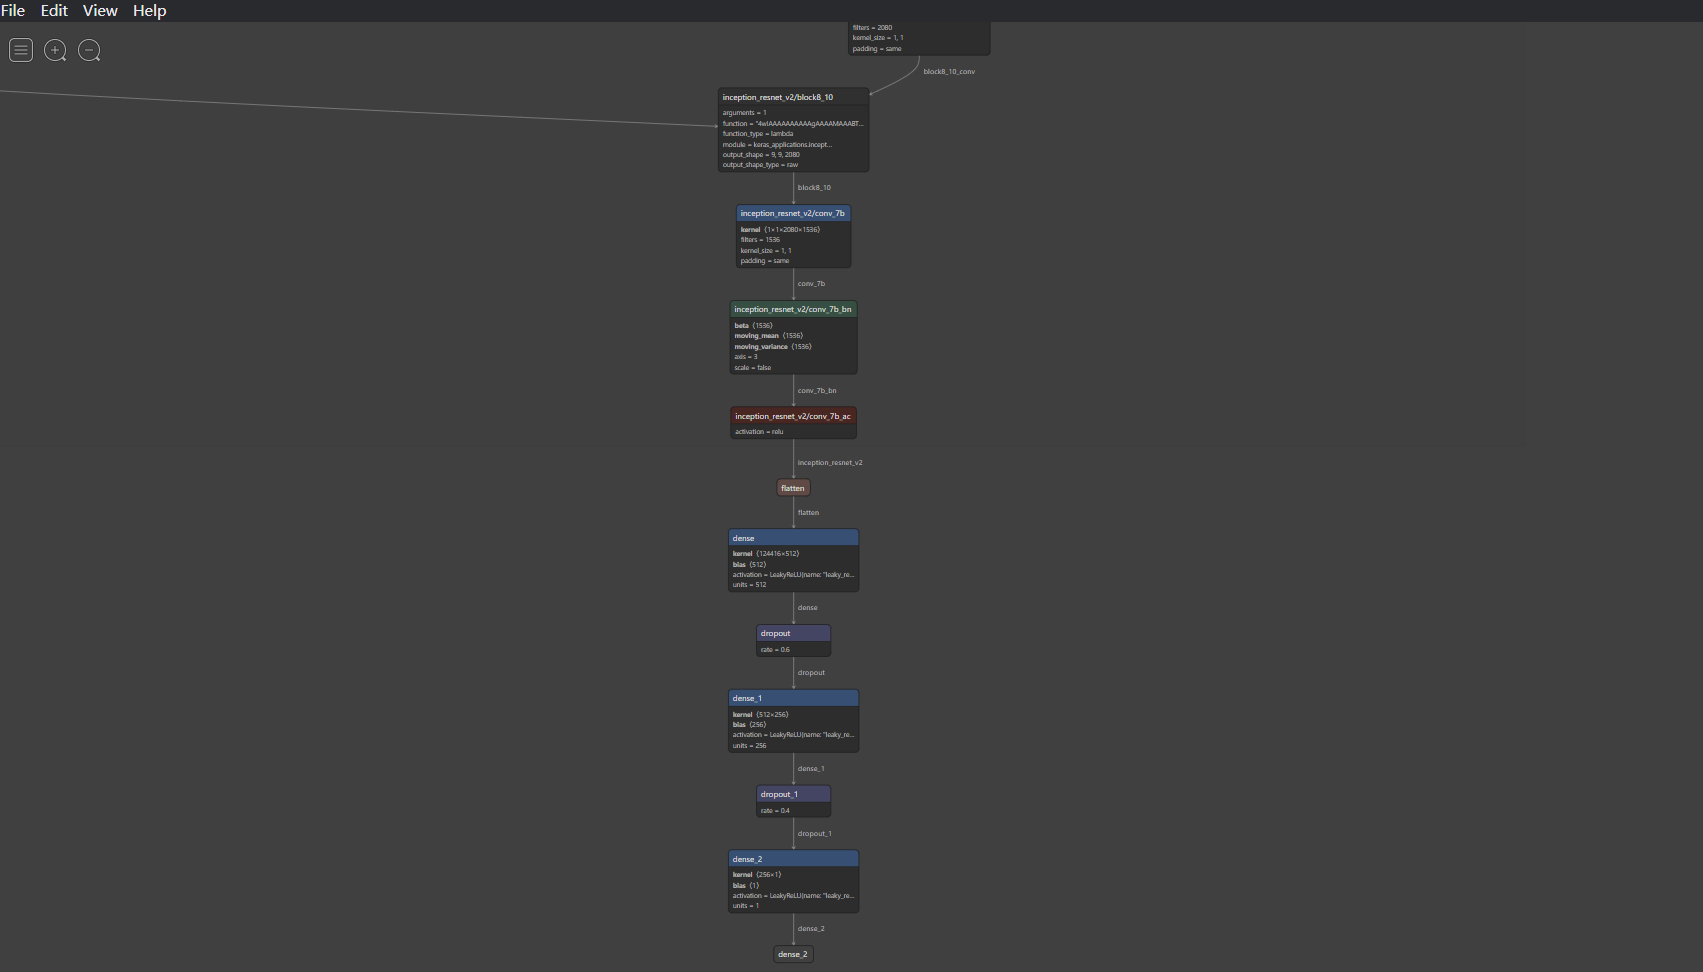Screen dimensions: 1703x972
Task: Click the zoom out magnifier icon
Action: click(89, 50)
